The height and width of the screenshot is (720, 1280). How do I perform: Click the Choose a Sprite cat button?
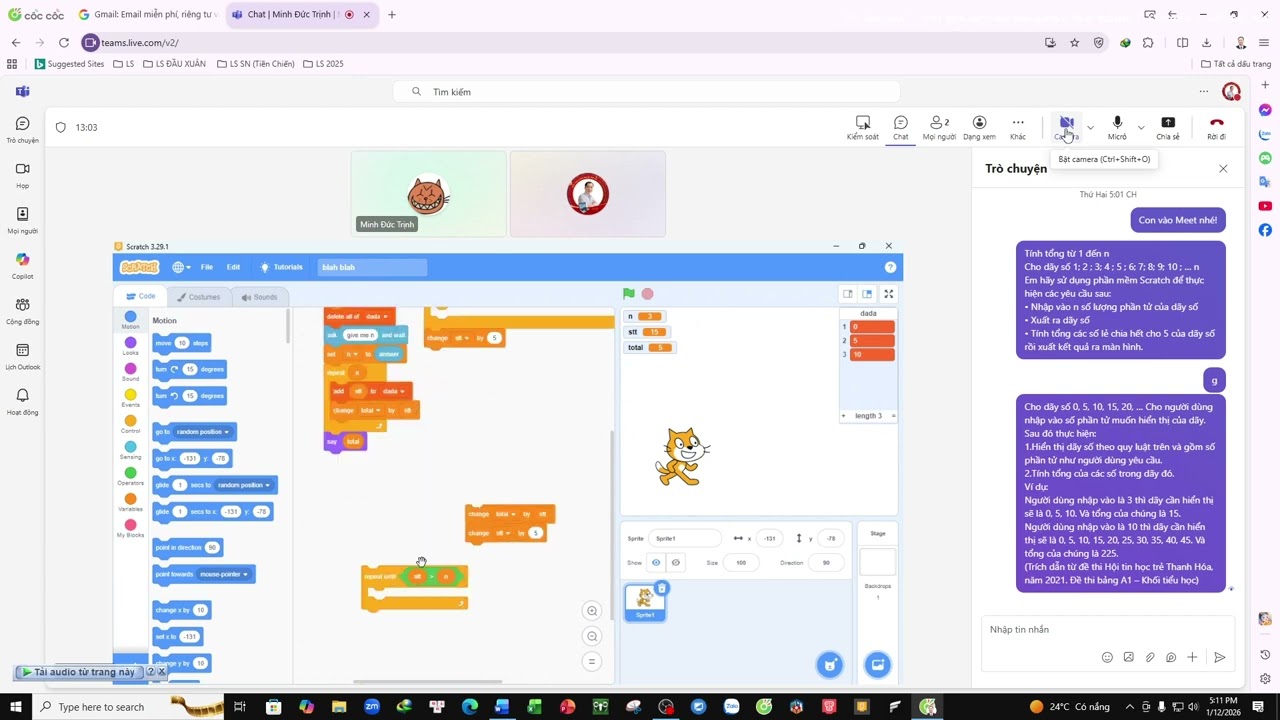pyautogui.click(x=829, y=664)
